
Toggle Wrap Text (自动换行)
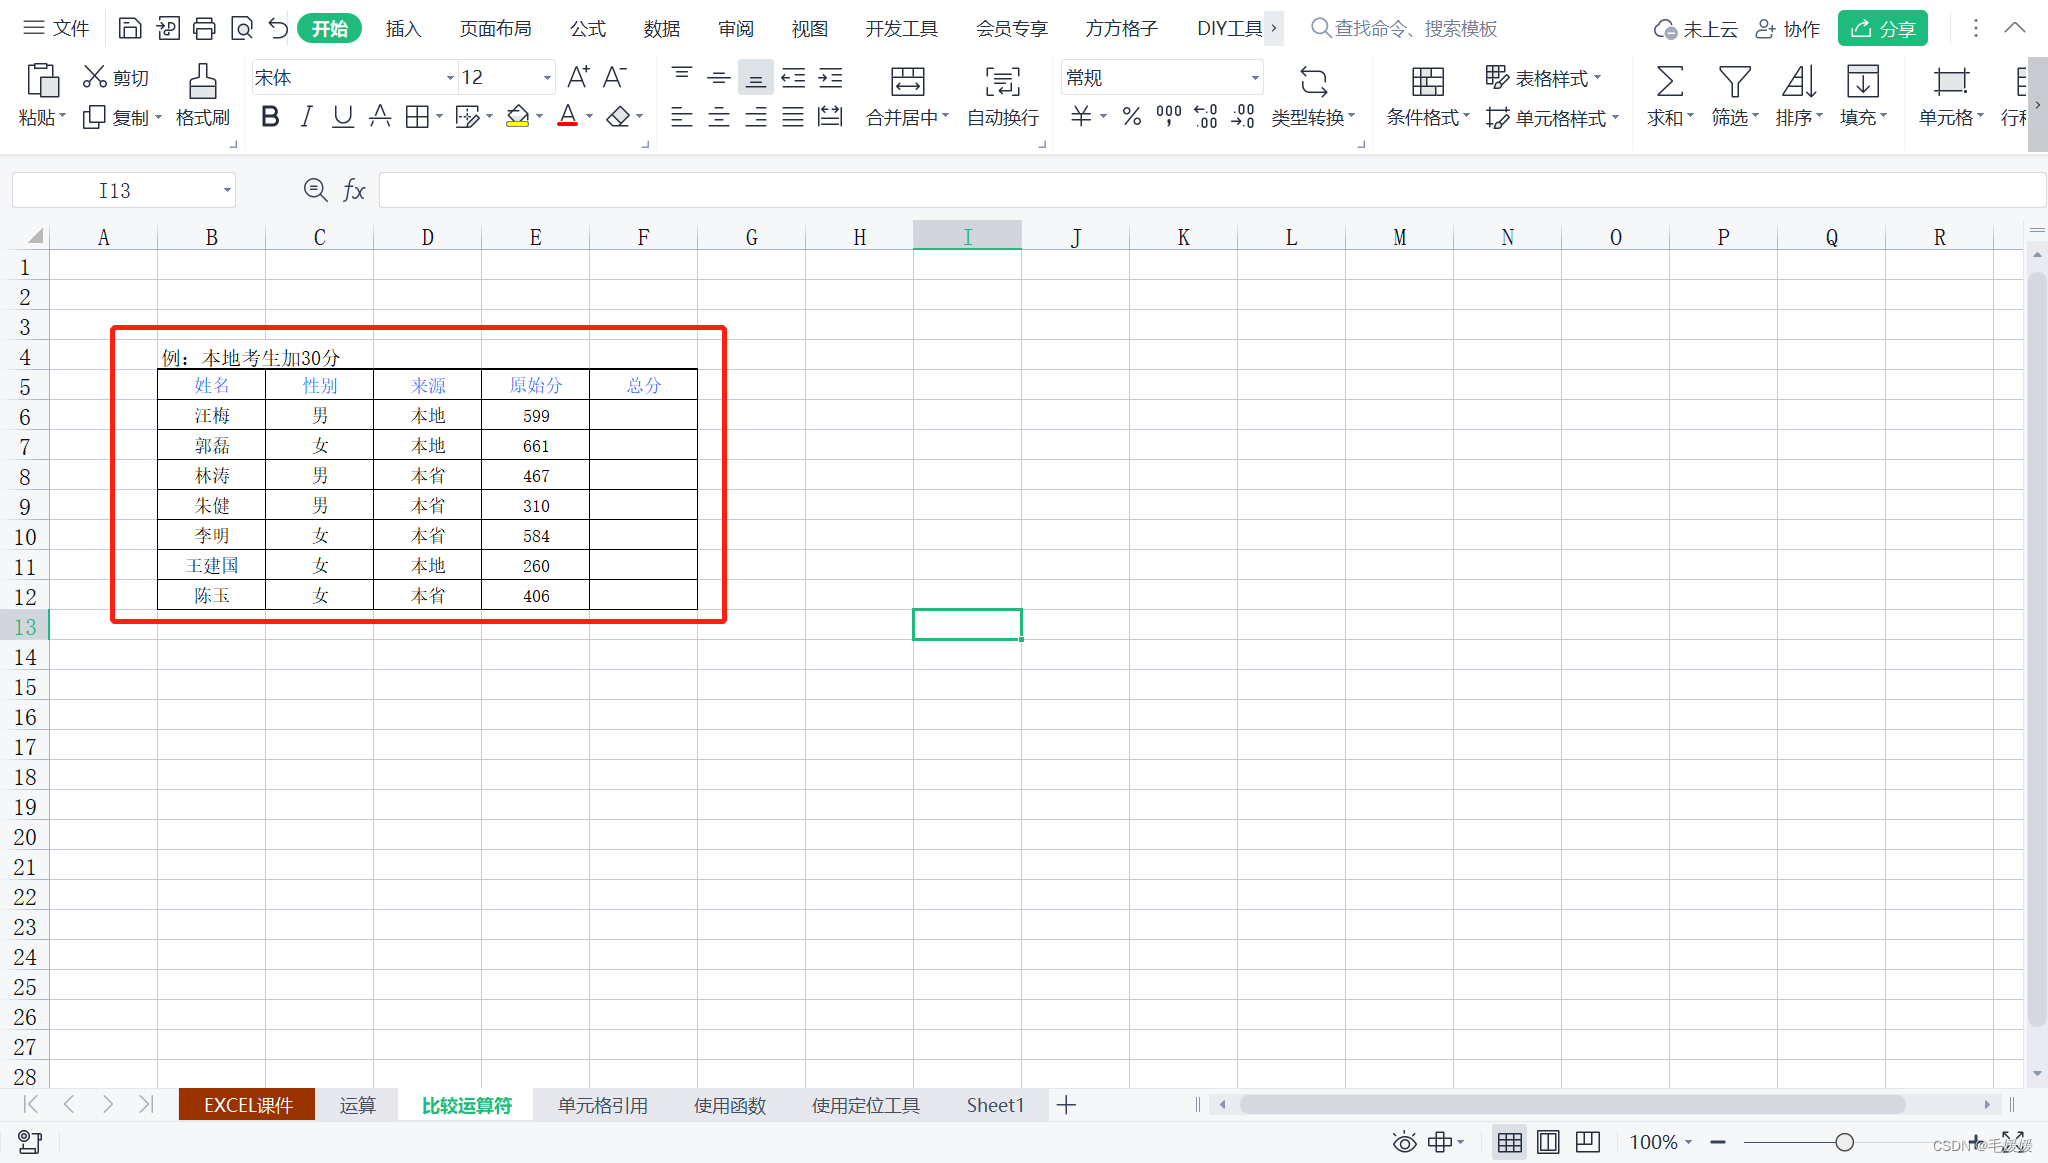pyautogui.click(x=1003, y=97)
